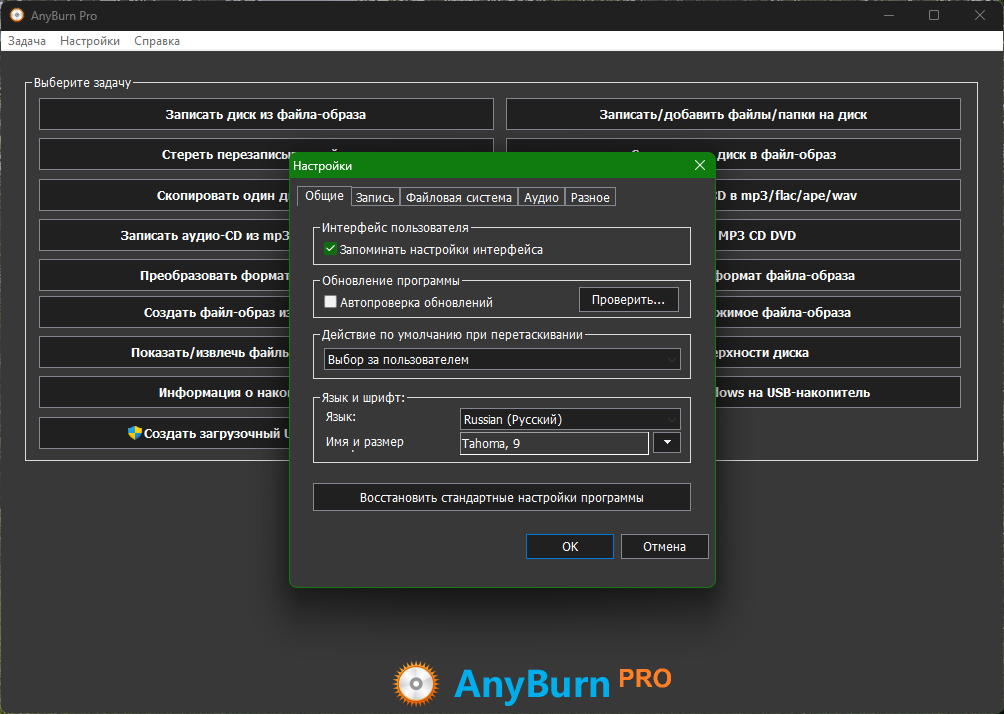Go to the Разное tab
The height and width of the screenshot is (714, 1004).
tap(590, 197)
